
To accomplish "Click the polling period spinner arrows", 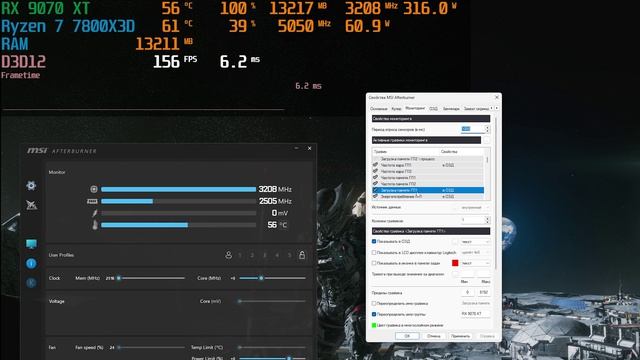I will click(487, 129).
